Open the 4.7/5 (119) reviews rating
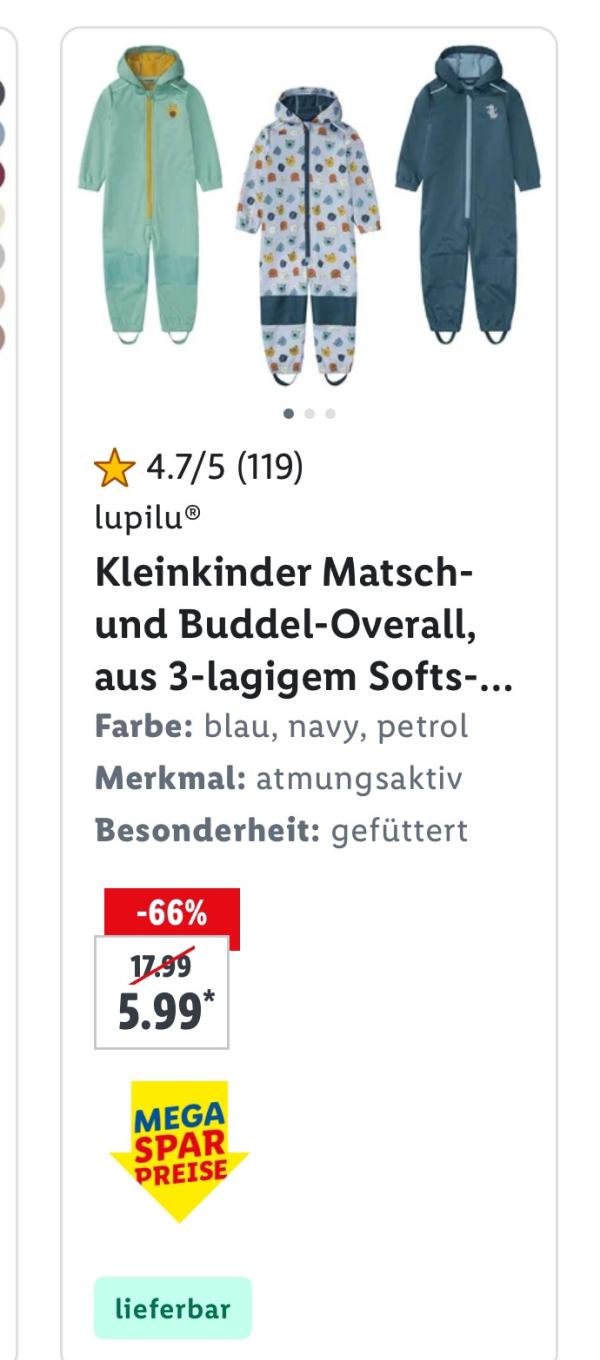 [224, 466]
